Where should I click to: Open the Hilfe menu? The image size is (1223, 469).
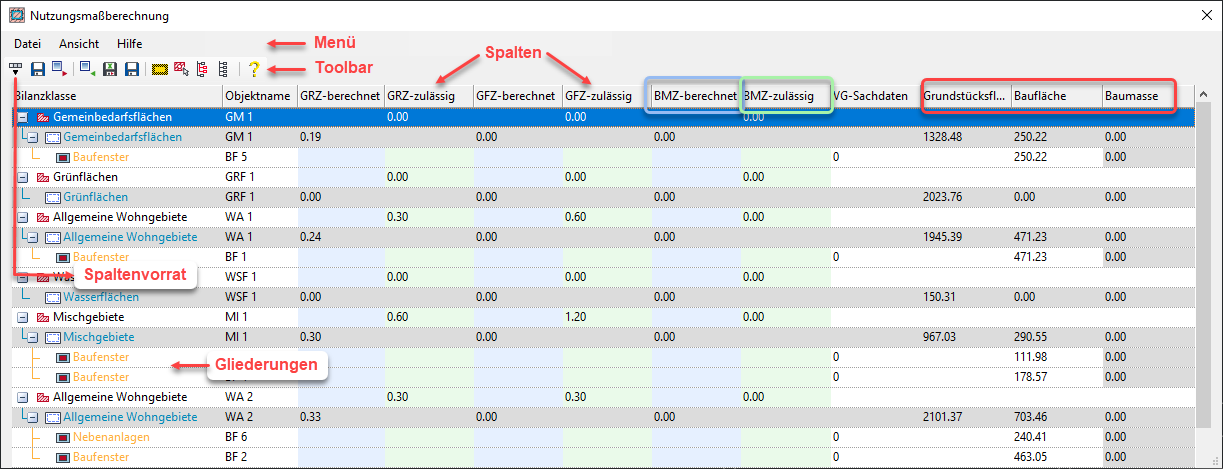(129, 44)
